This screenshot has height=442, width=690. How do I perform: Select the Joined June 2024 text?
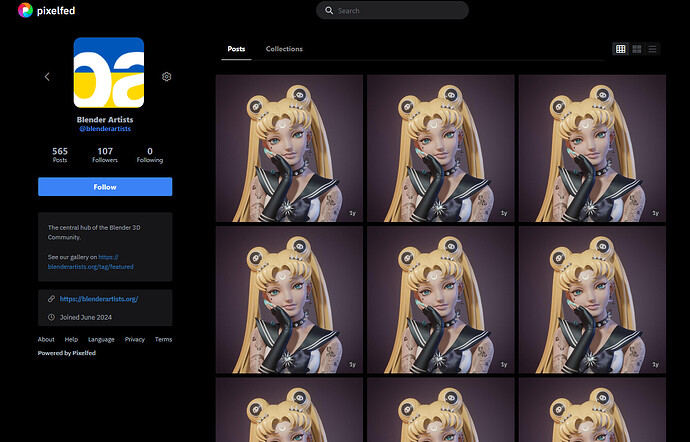[86, 317]
